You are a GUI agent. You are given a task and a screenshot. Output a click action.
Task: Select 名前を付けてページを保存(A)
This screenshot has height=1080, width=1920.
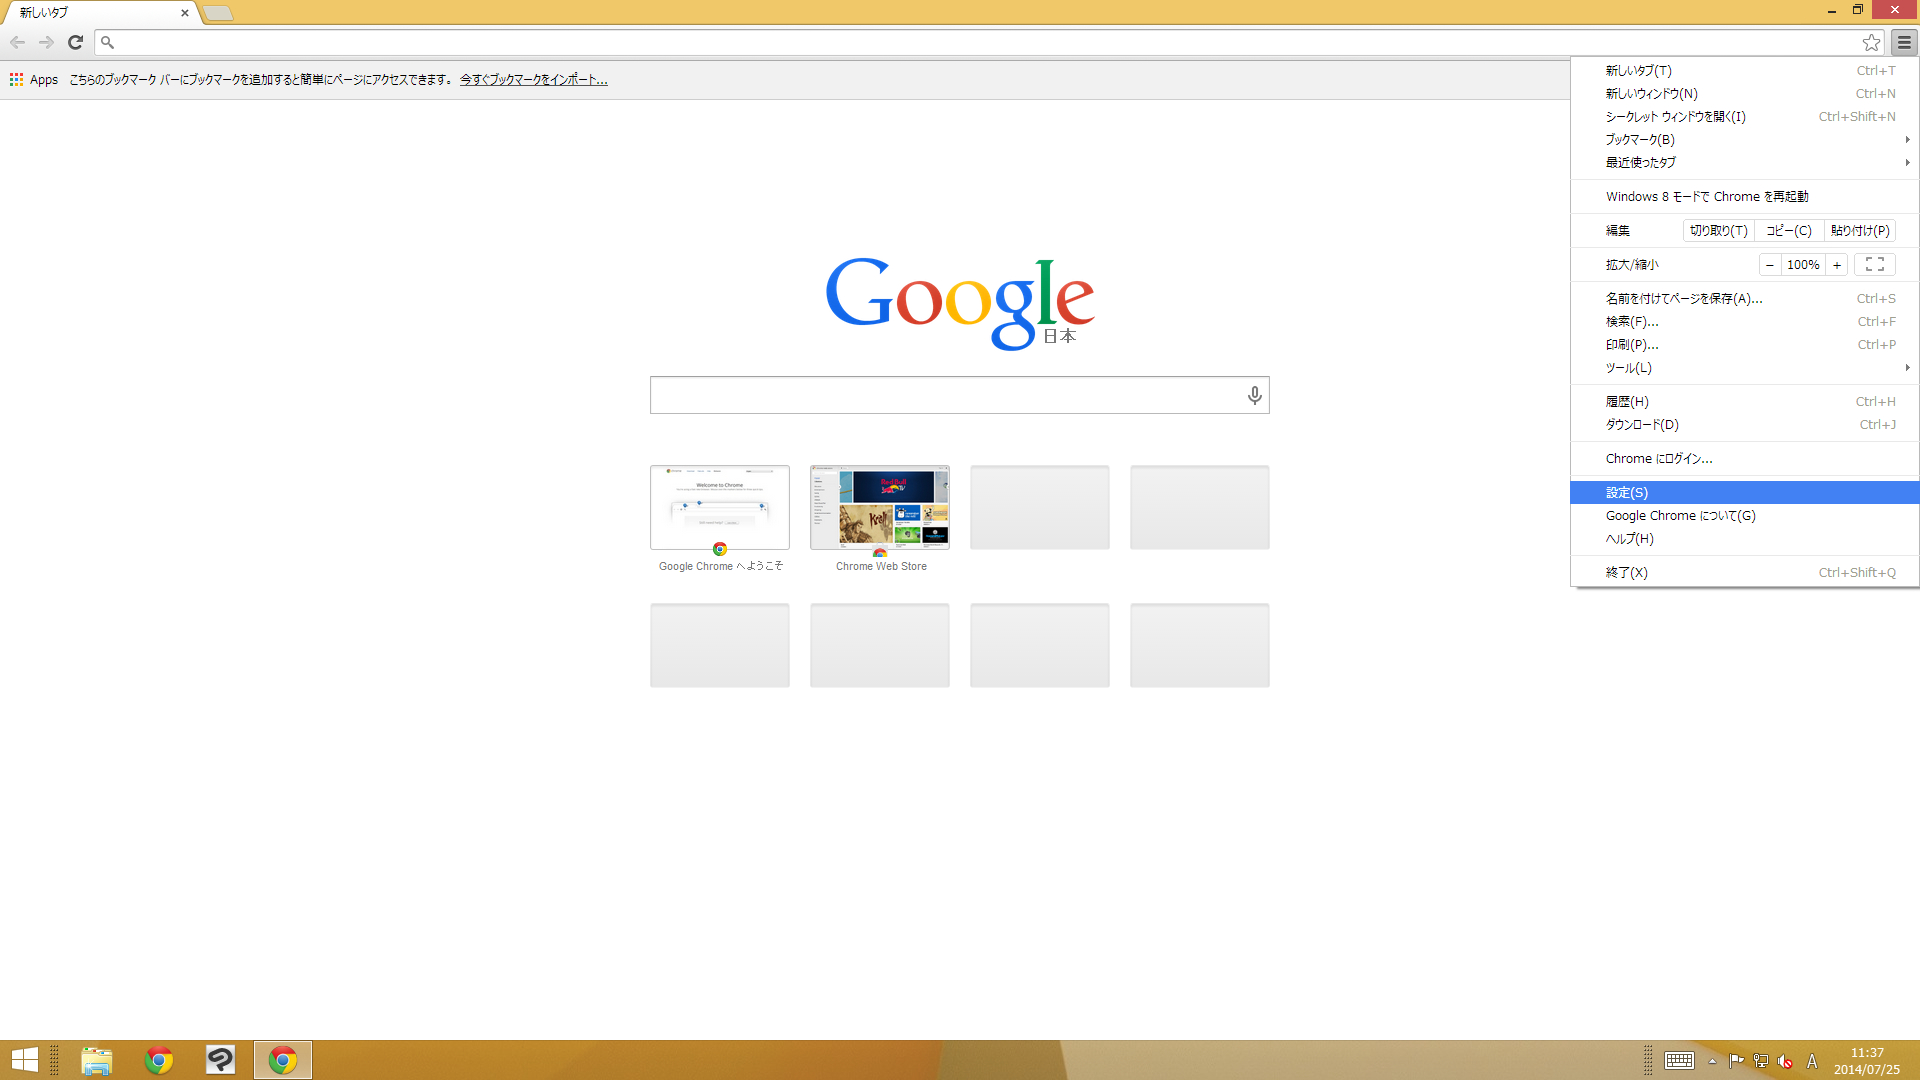pyautogui.click(x=1745, y=298)
